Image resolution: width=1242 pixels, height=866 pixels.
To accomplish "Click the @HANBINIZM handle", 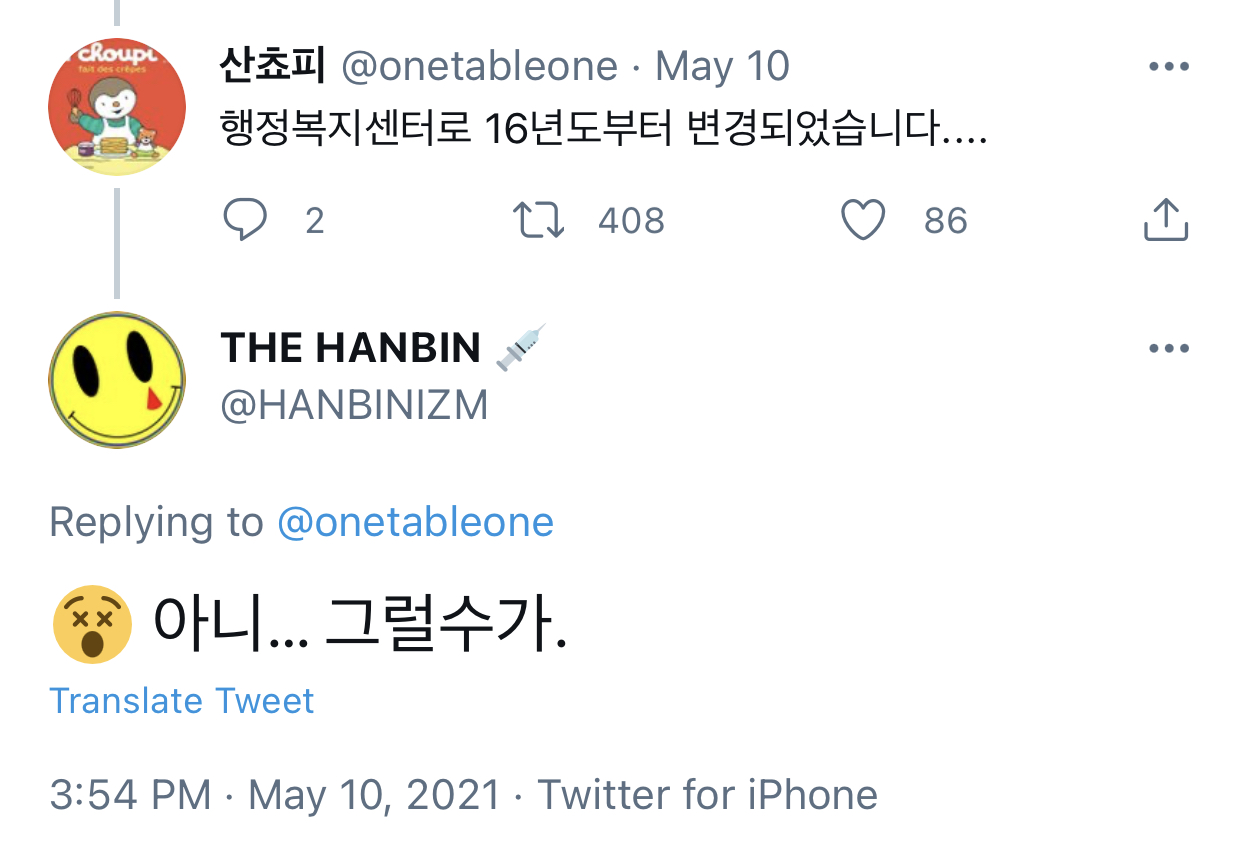I will click(354, 405).
